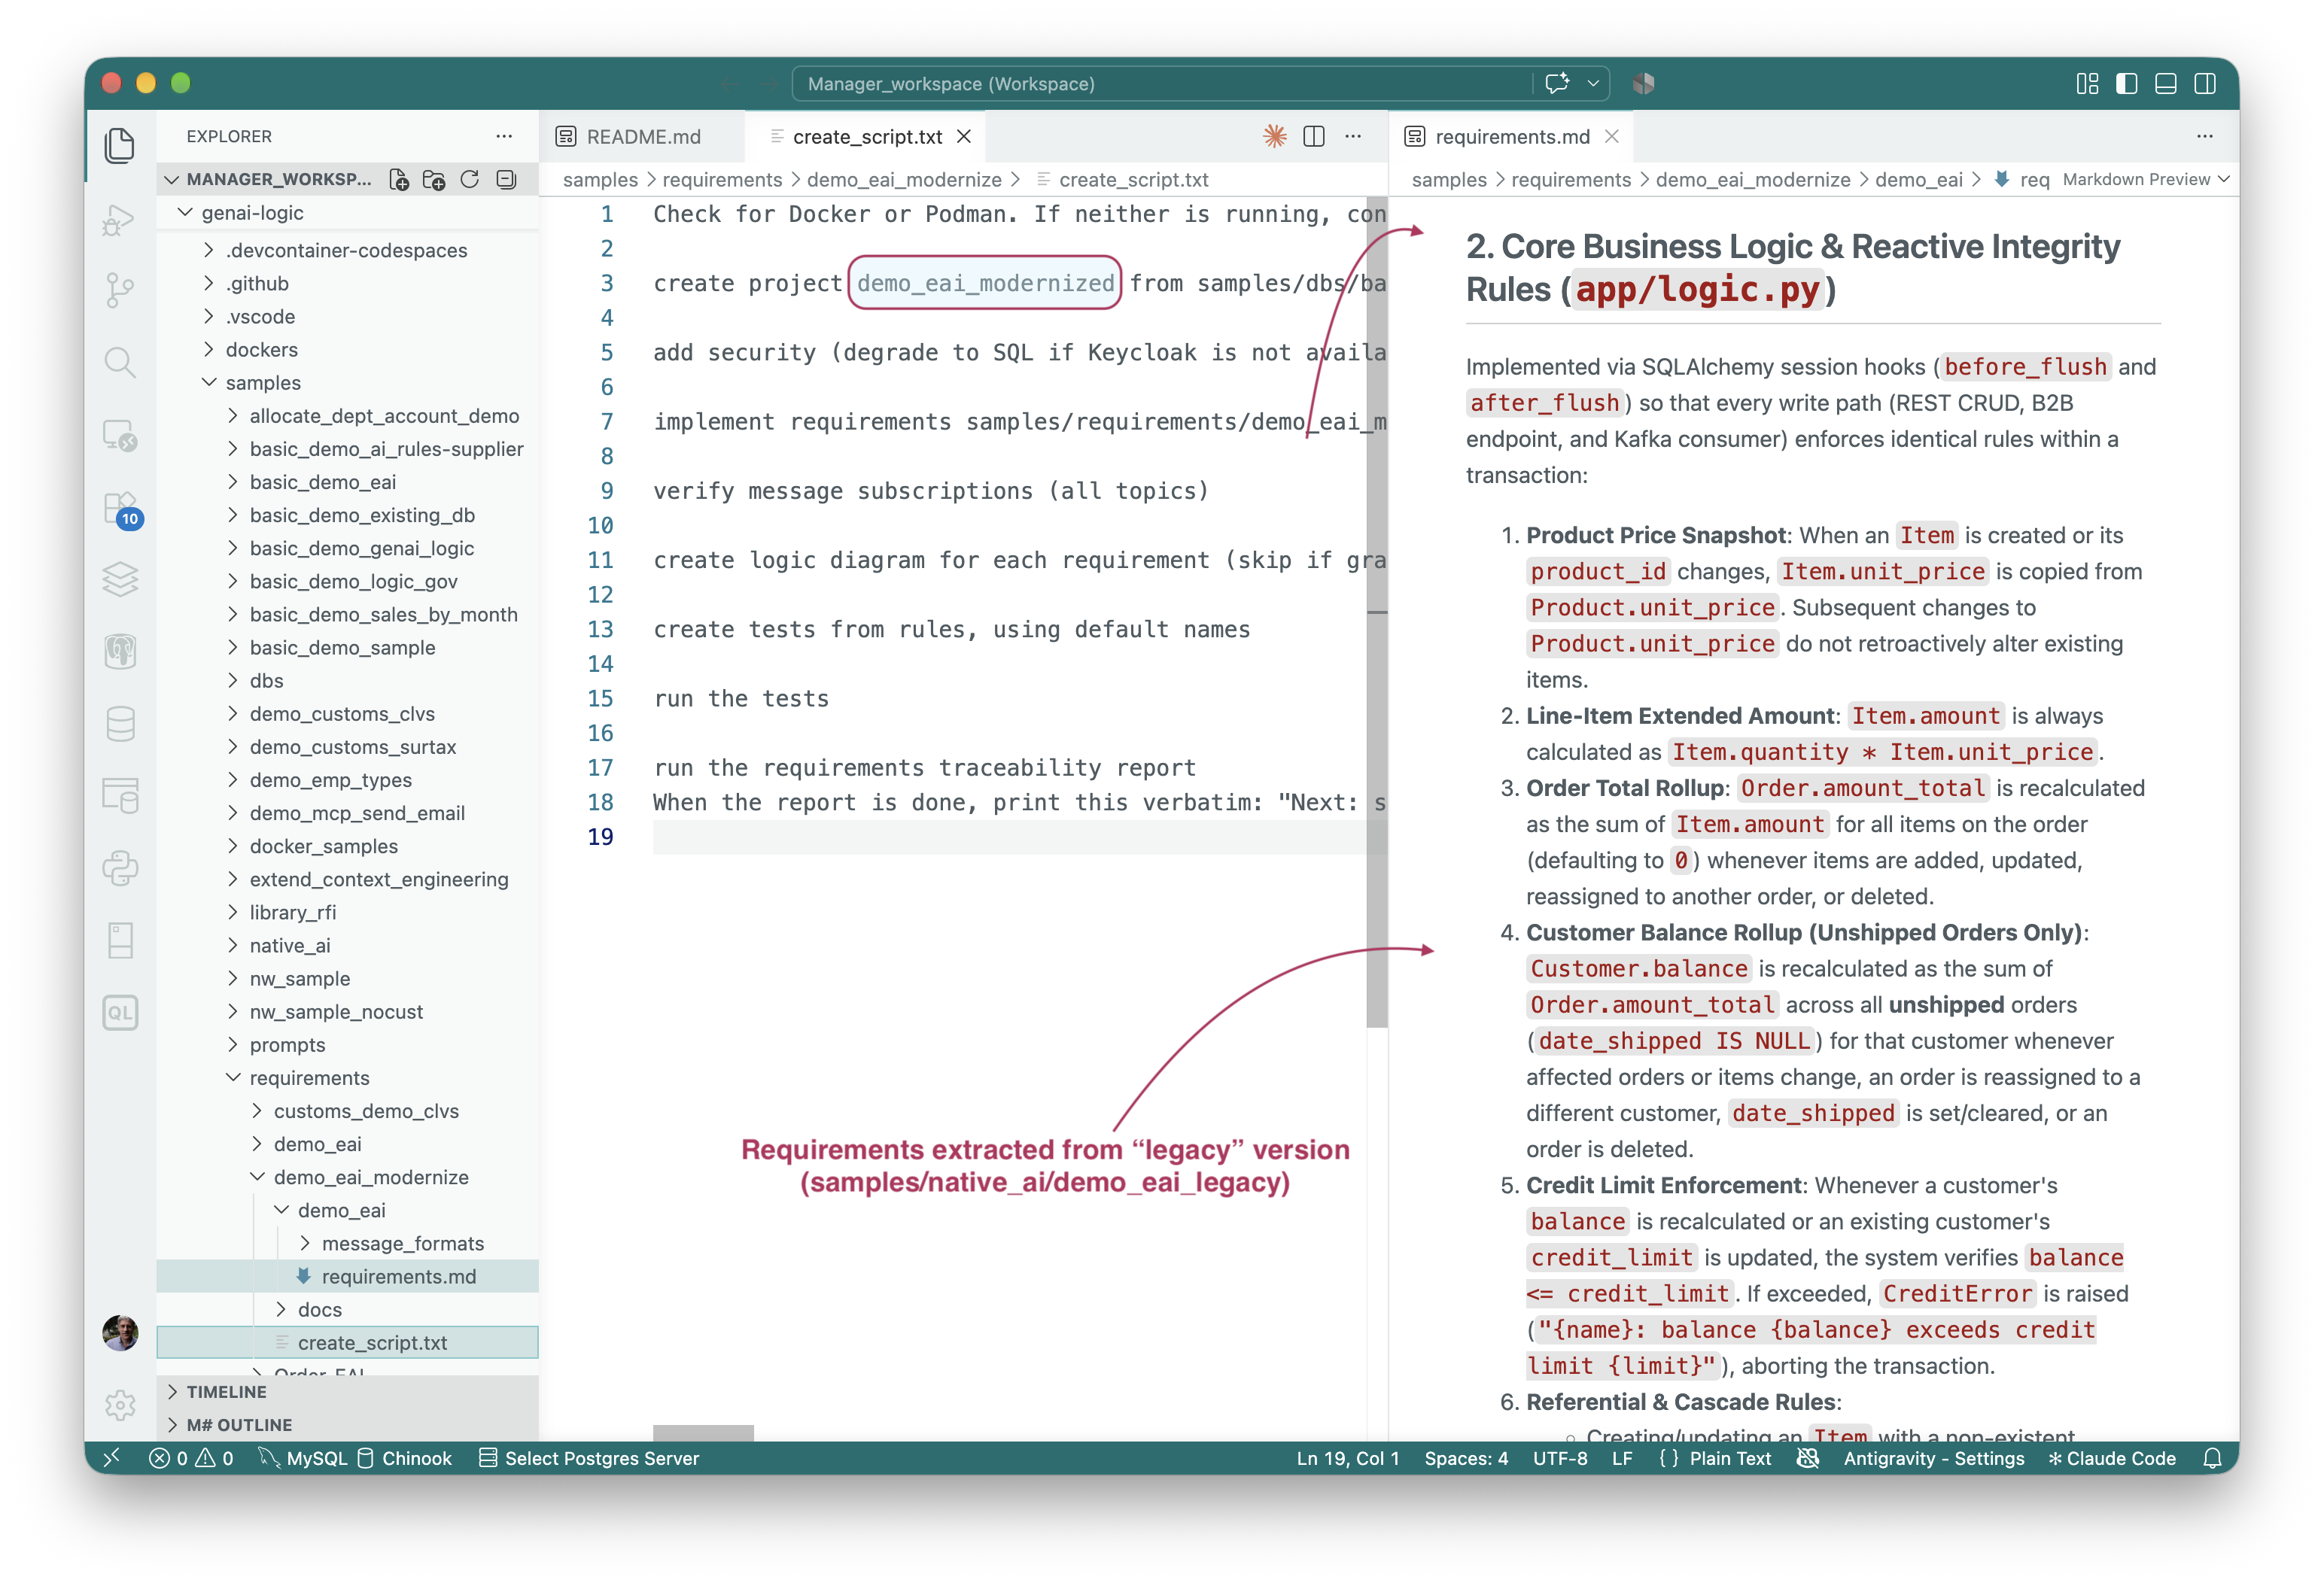The image size is (2324, 1586).
Task: Split the create_script.txt editor
Action: tap(1314, 136)
